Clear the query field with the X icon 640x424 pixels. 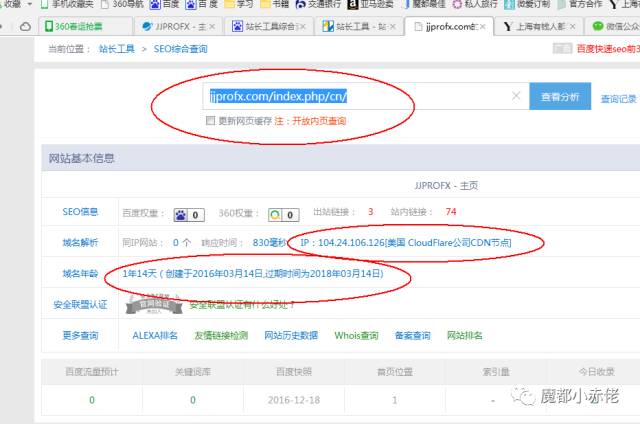[516, 95]
